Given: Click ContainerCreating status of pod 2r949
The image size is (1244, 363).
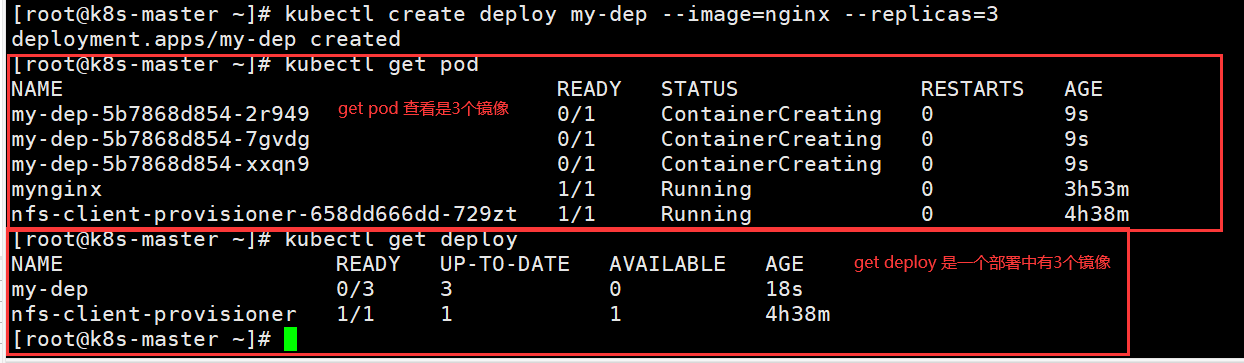Looking at the screenshot, I should point(771,114).
